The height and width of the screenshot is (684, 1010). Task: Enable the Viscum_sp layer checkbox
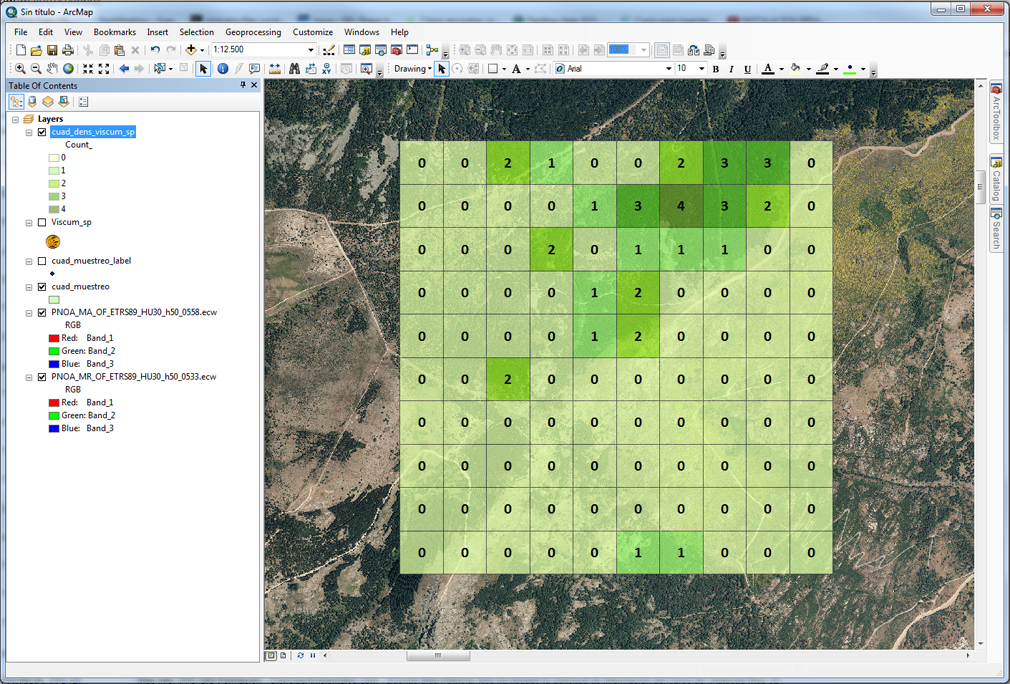(x=43, y=222)
